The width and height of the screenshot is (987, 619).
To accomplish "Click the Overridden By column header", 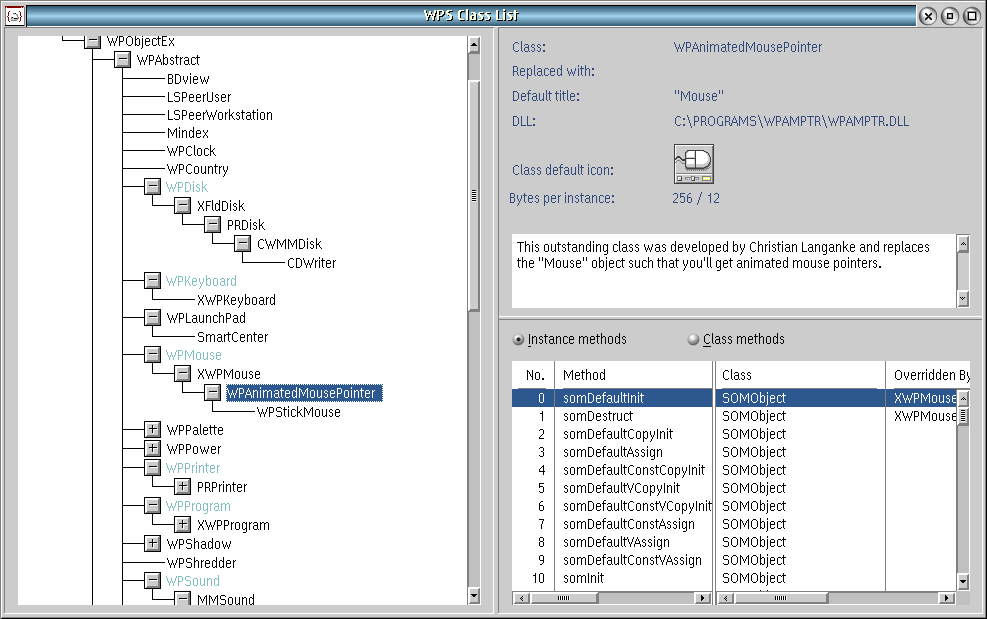I will pyautogui.click(x=928, y=375).
